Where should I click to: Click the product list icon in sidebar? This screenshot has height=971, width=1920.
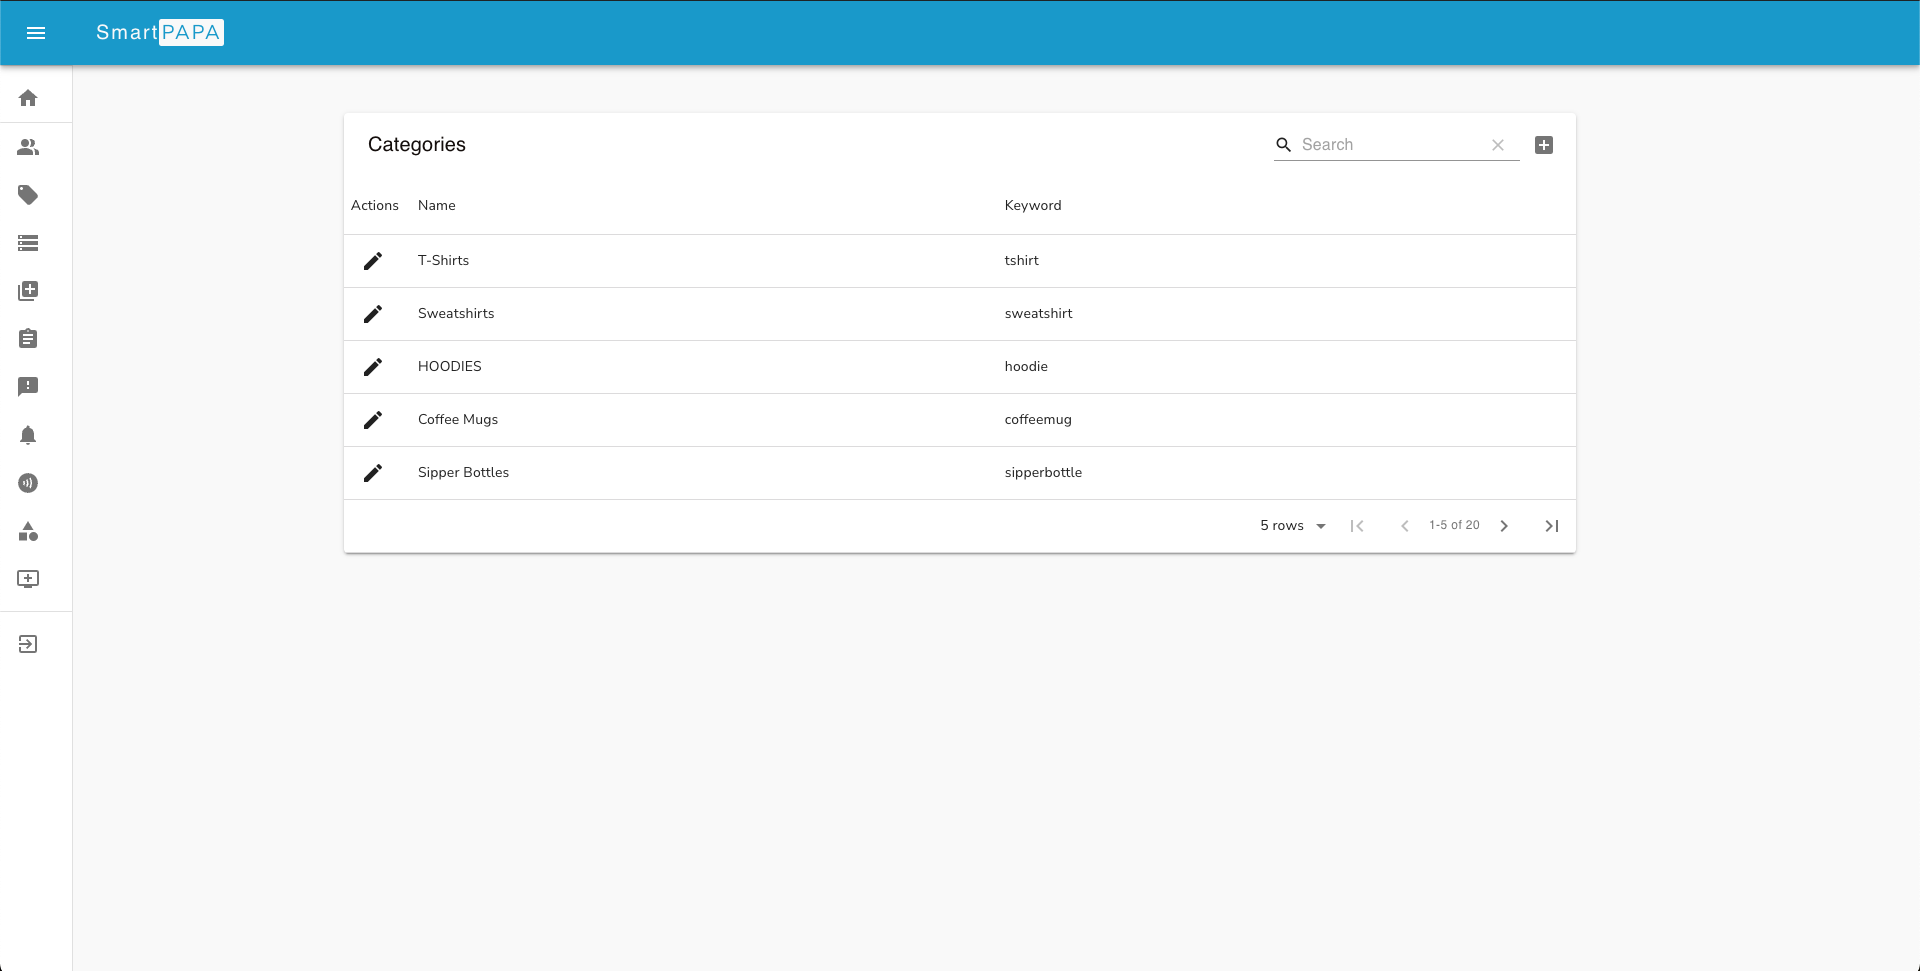(28, 243)
